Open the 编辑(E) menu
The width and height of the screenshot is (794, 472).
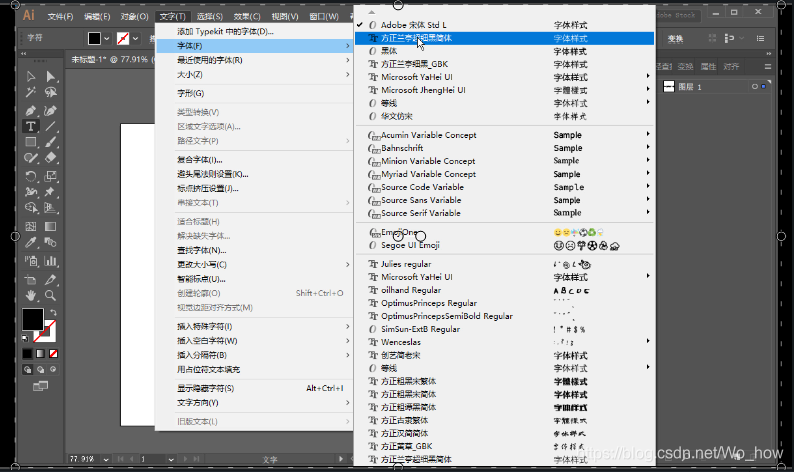pyautogui.click(x=97, y=17)
